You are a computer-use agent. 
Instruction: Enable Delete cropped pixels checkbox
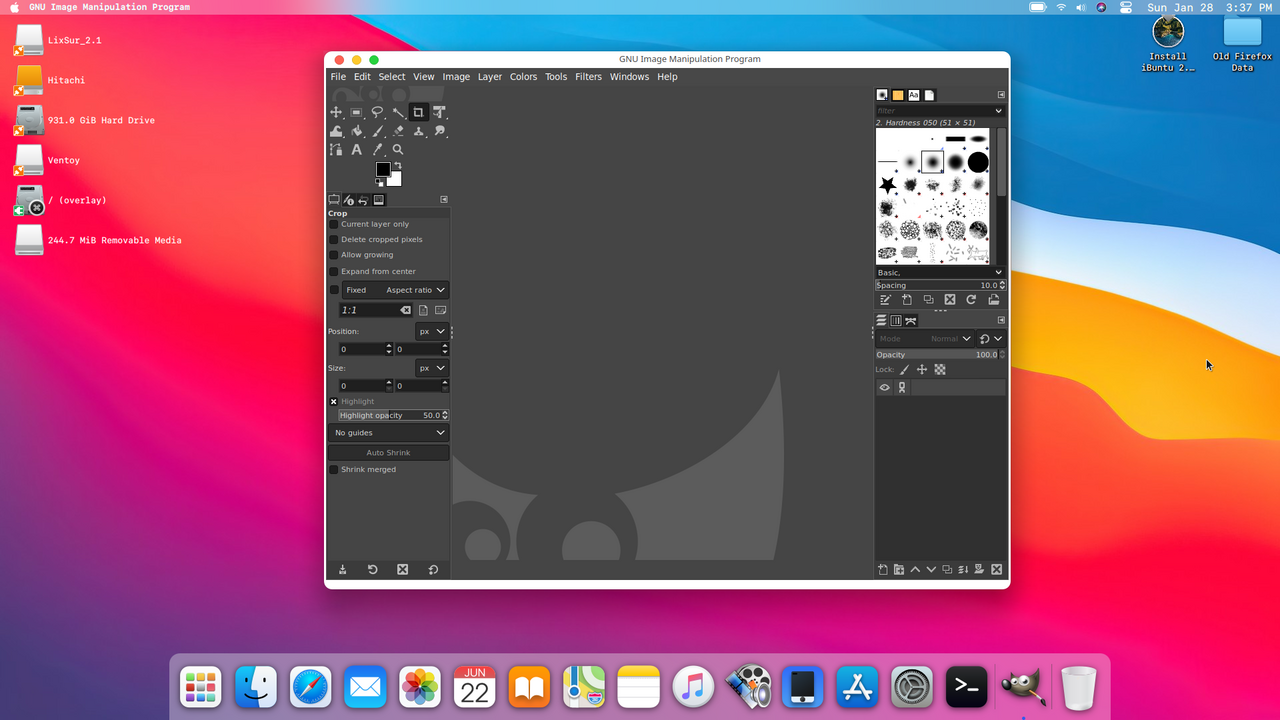pyautogui.click(x=334, y=240)
